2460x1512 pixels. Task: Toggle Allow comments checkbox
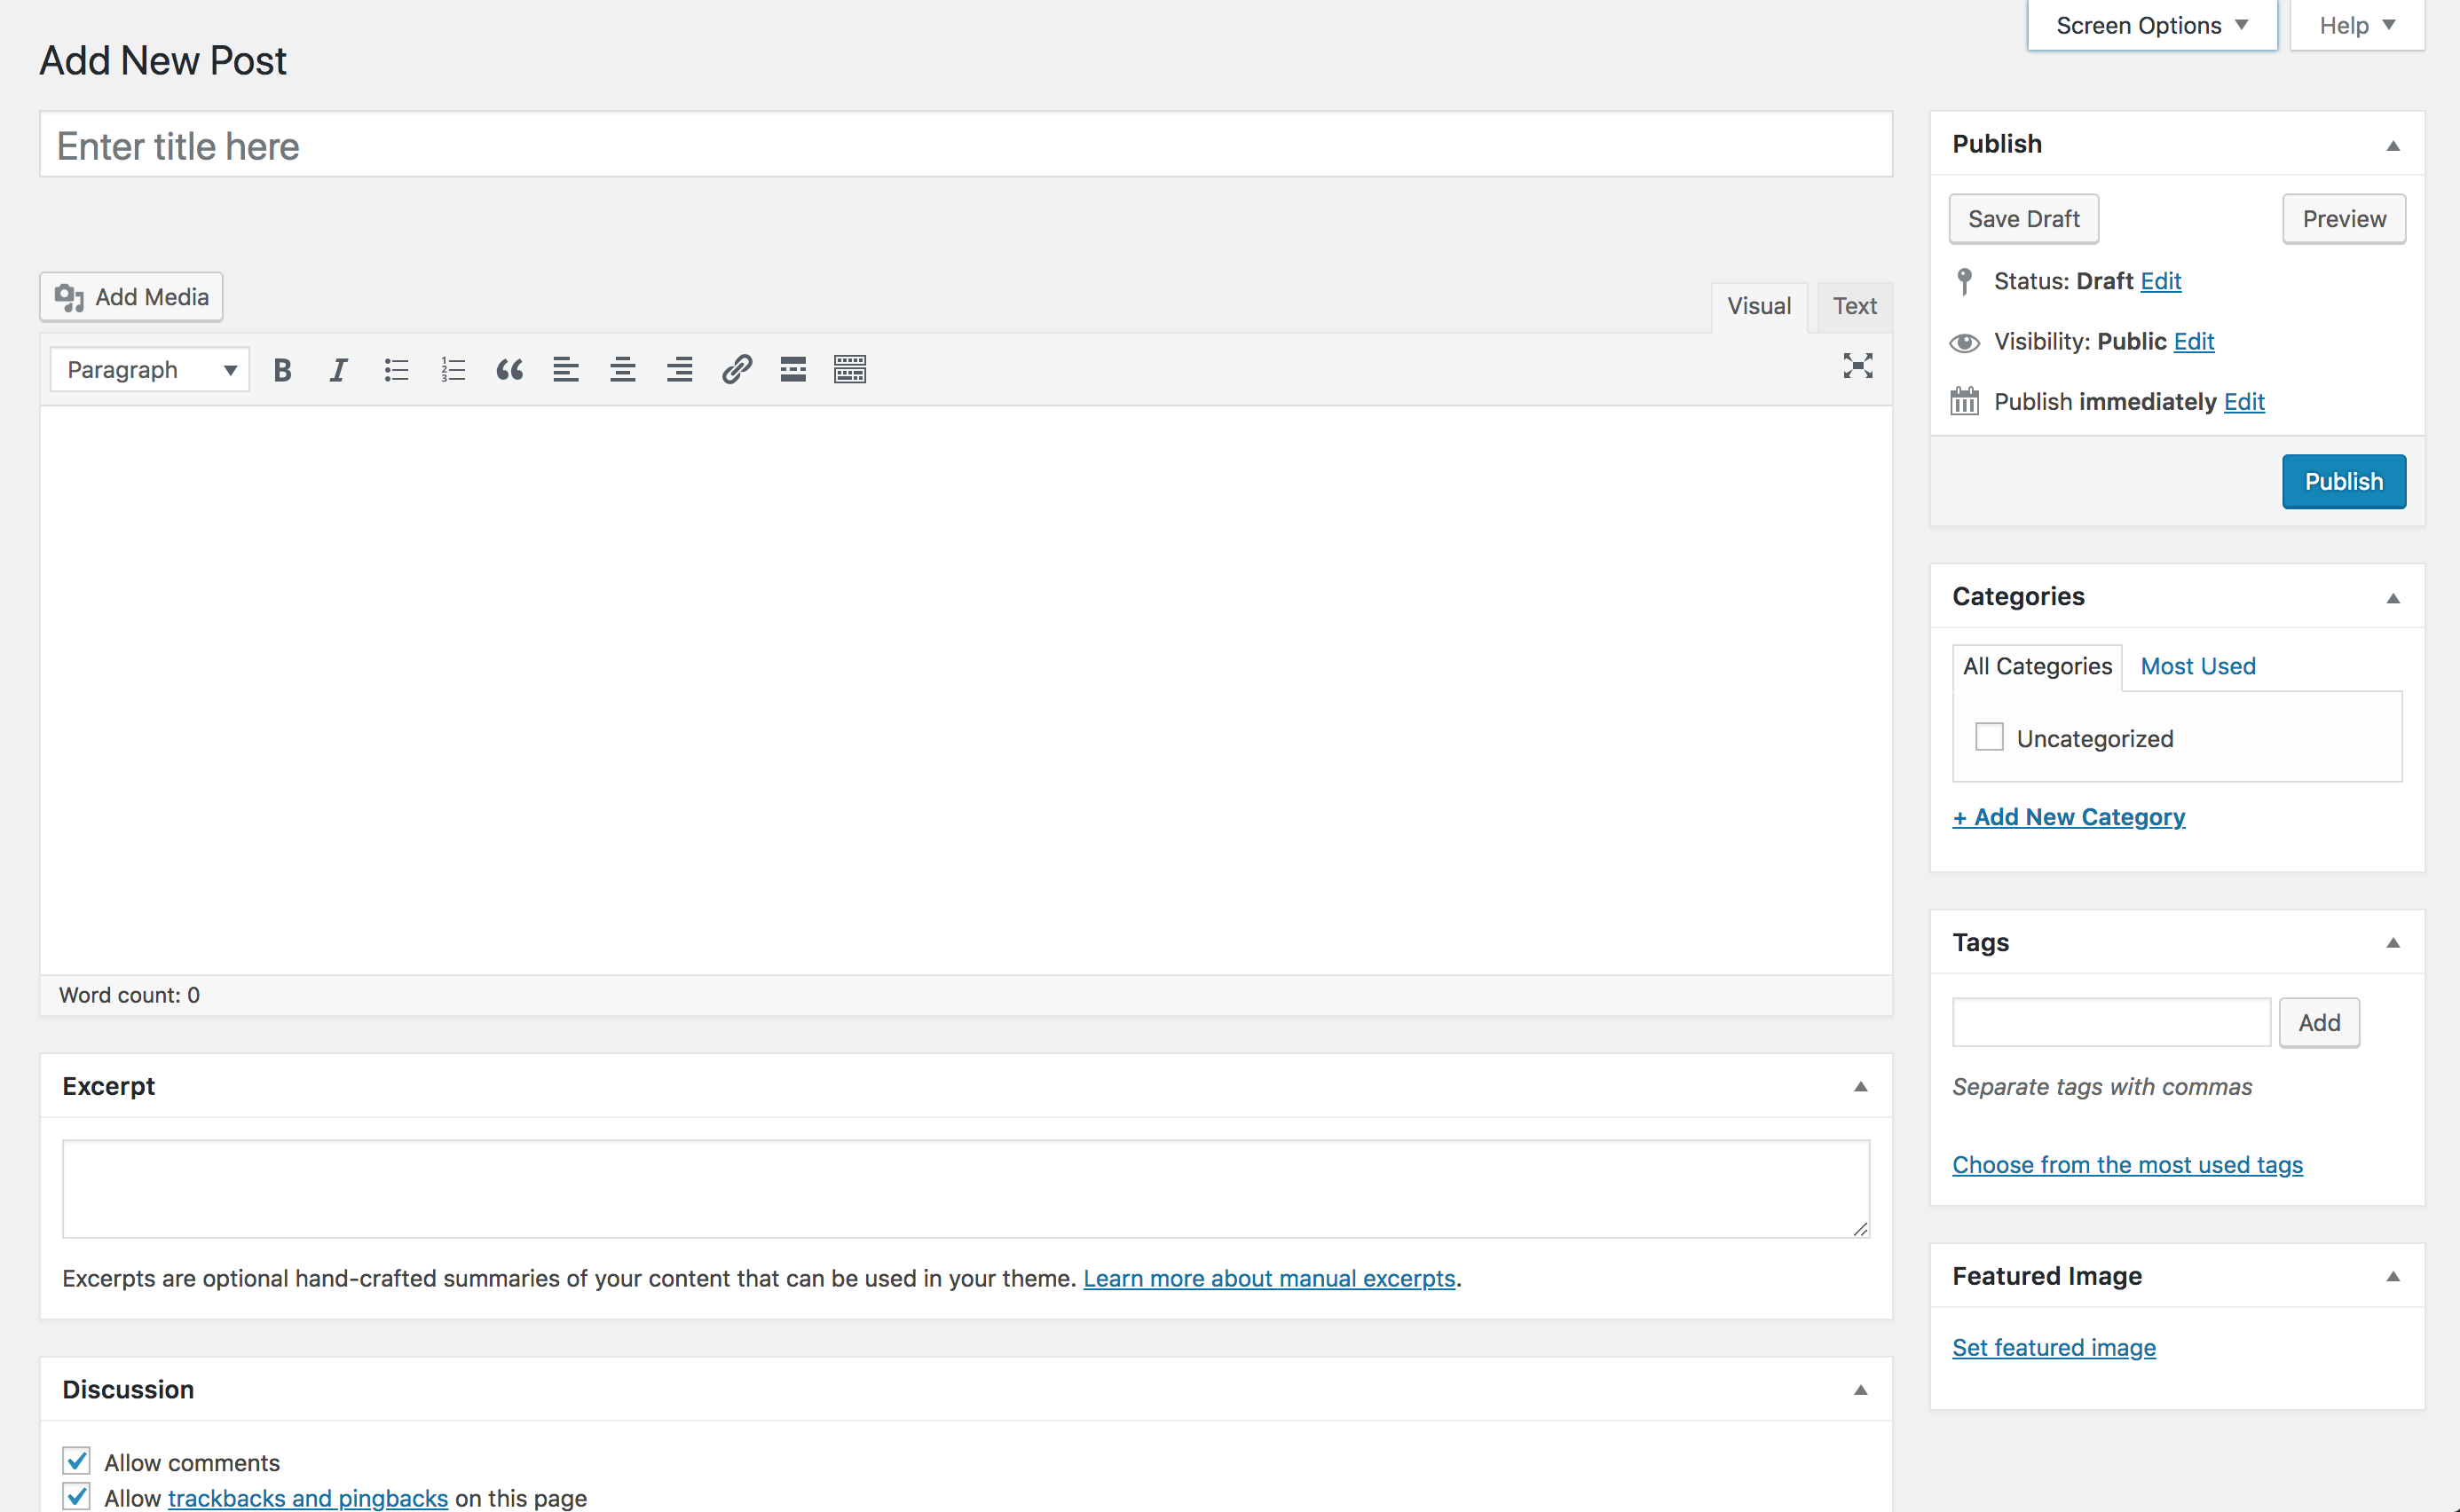[77, 1461]
